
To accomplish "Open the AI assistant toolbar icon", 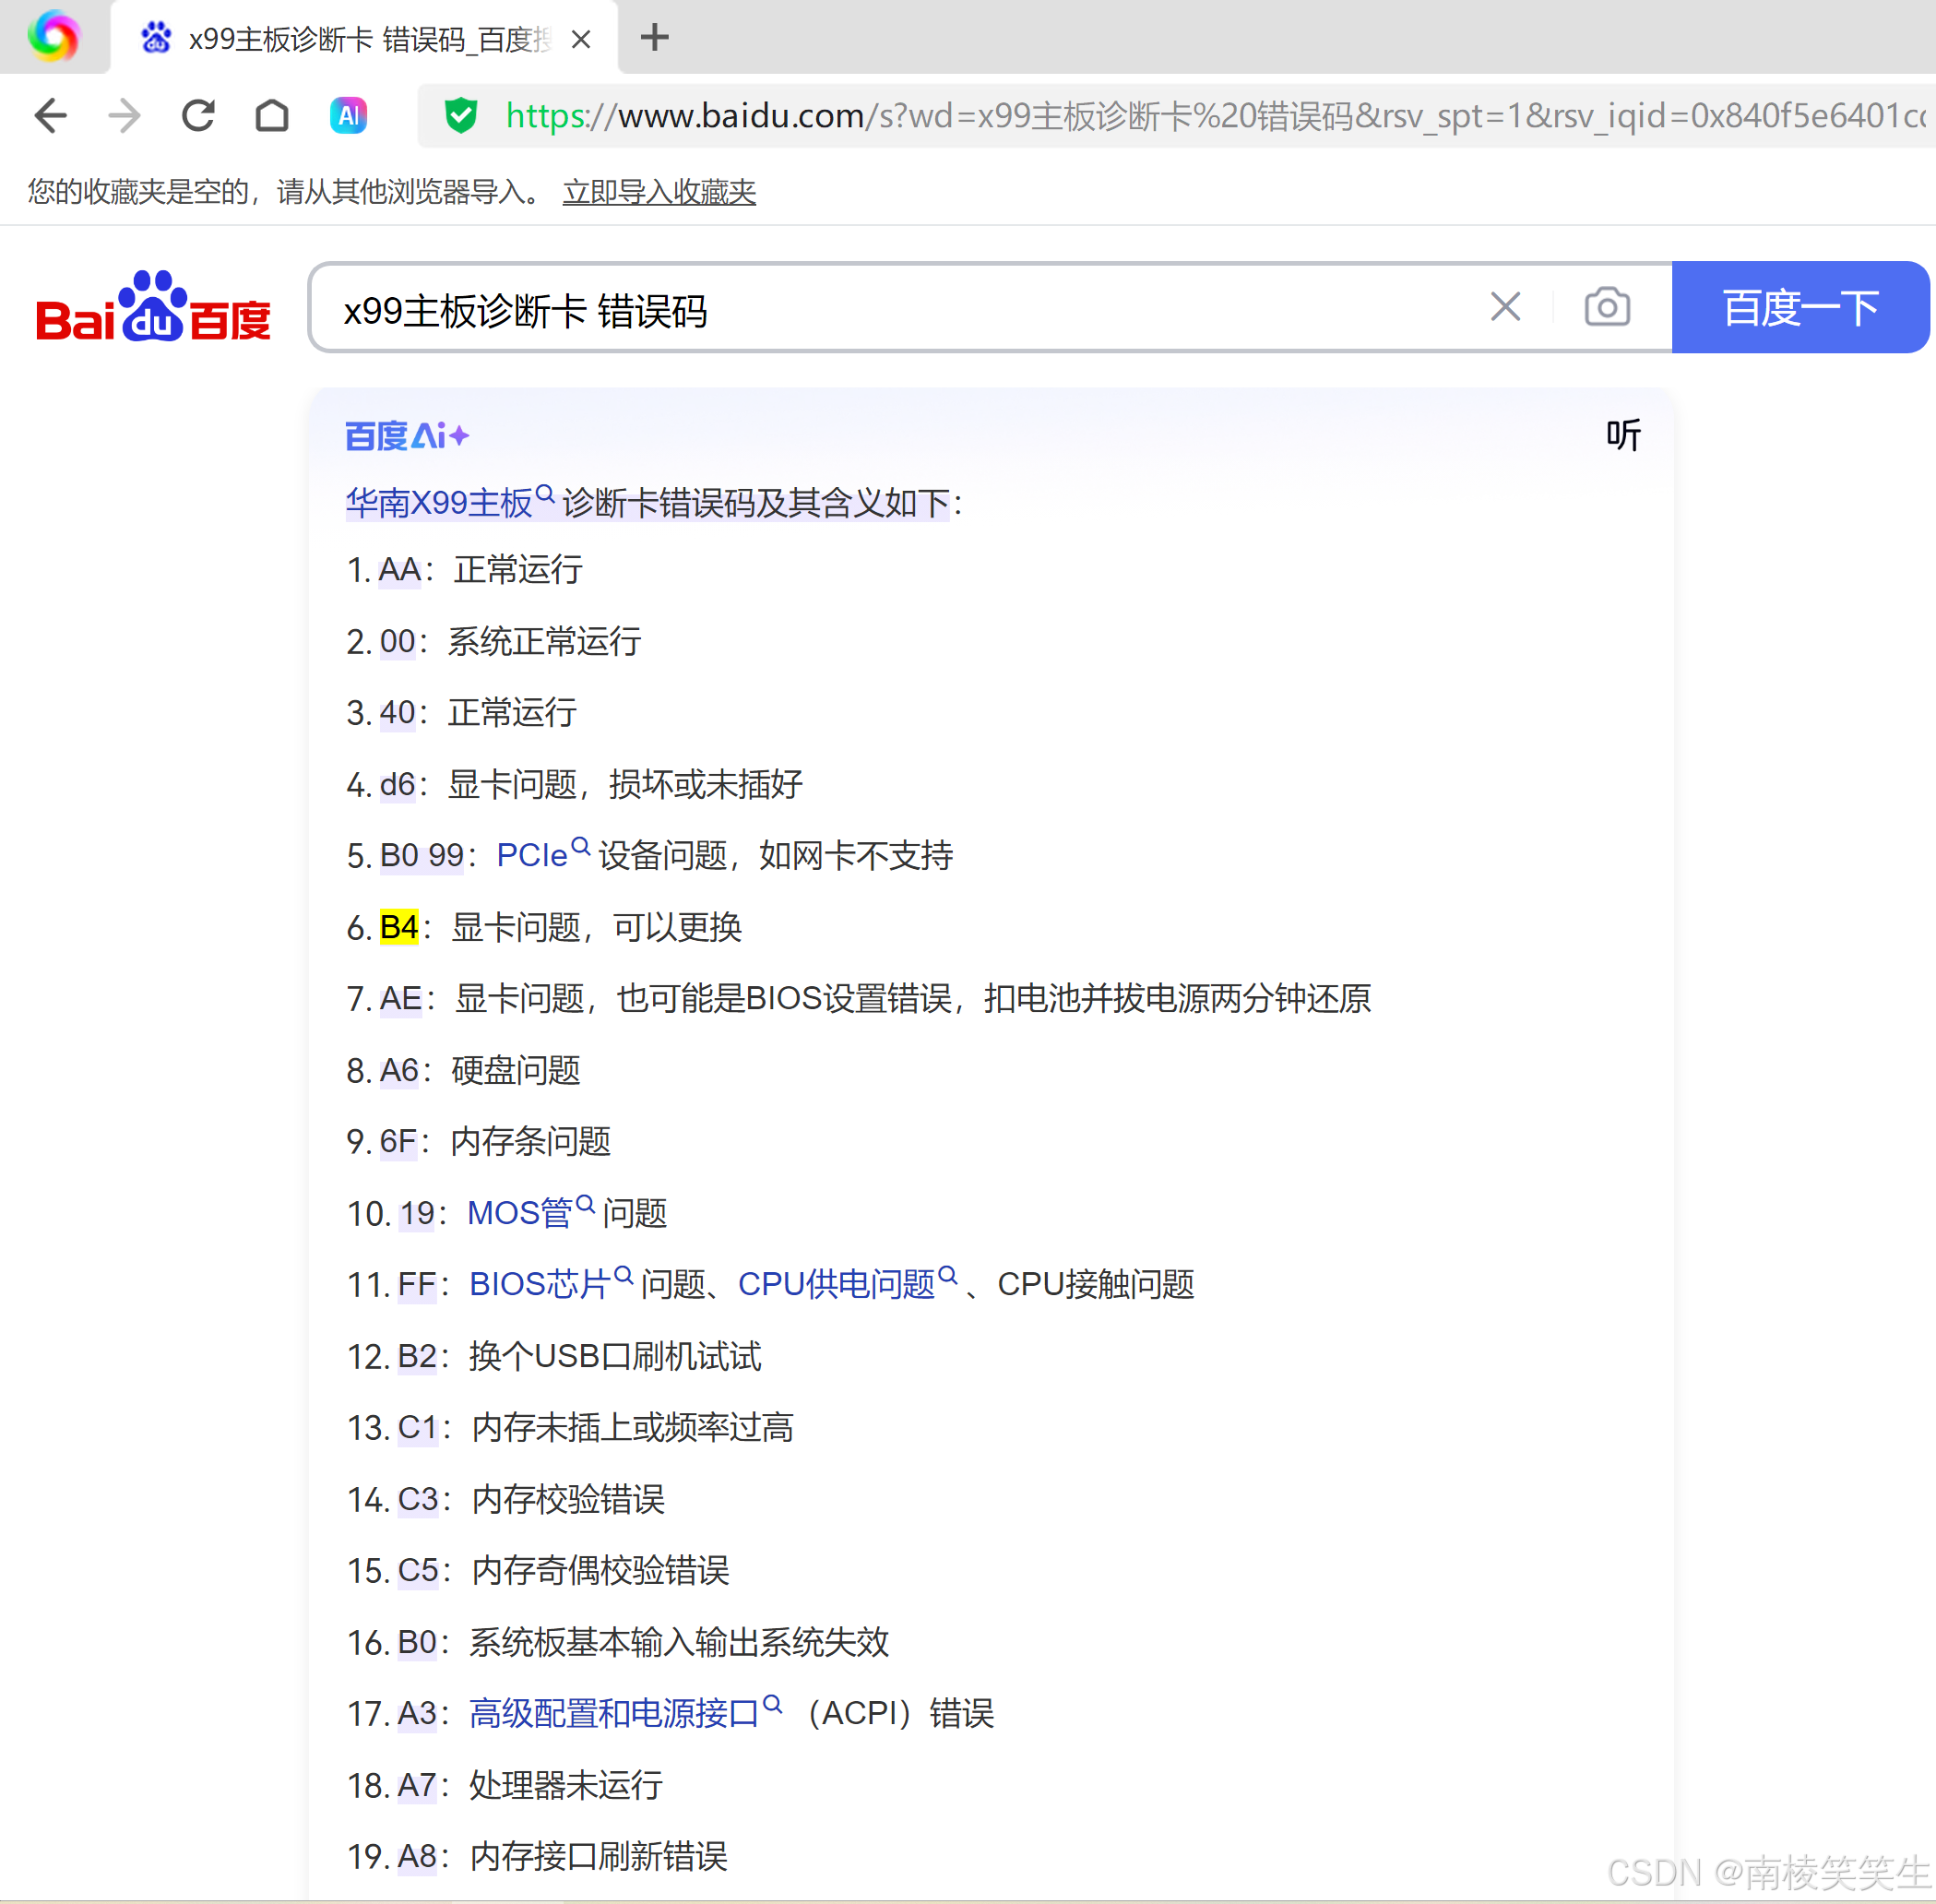I will pyautogui.click(x=348, y=116).
